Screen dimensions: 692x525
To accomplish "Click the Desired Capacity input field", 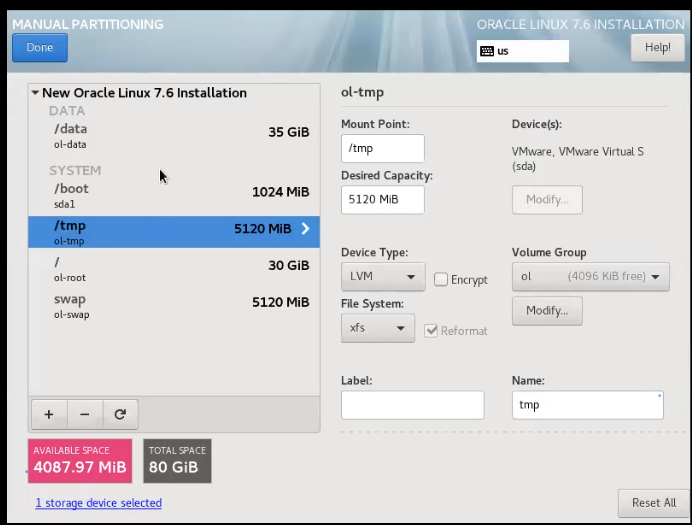I will pos(383,199).
